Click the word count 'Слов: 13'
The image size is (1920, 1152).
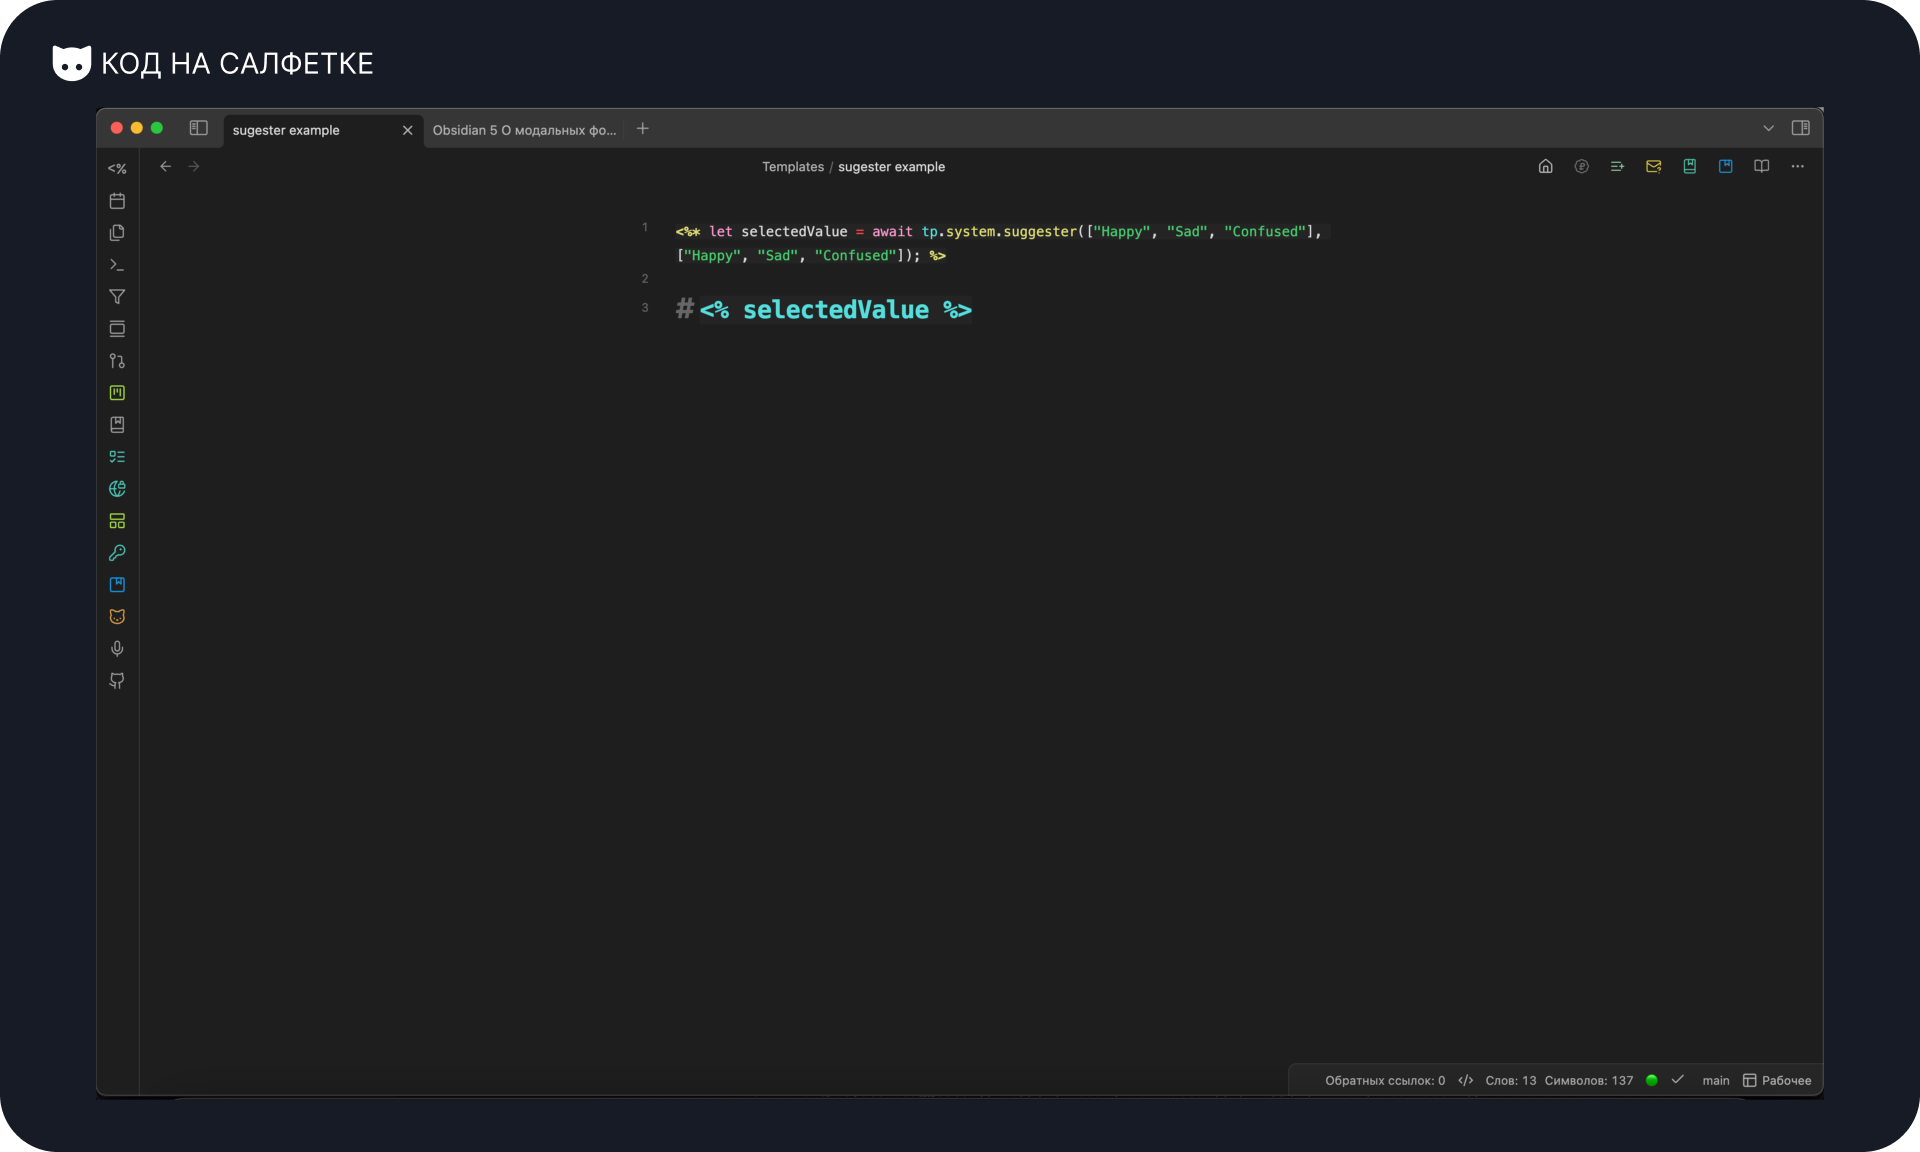(x=1511, y=1081)
